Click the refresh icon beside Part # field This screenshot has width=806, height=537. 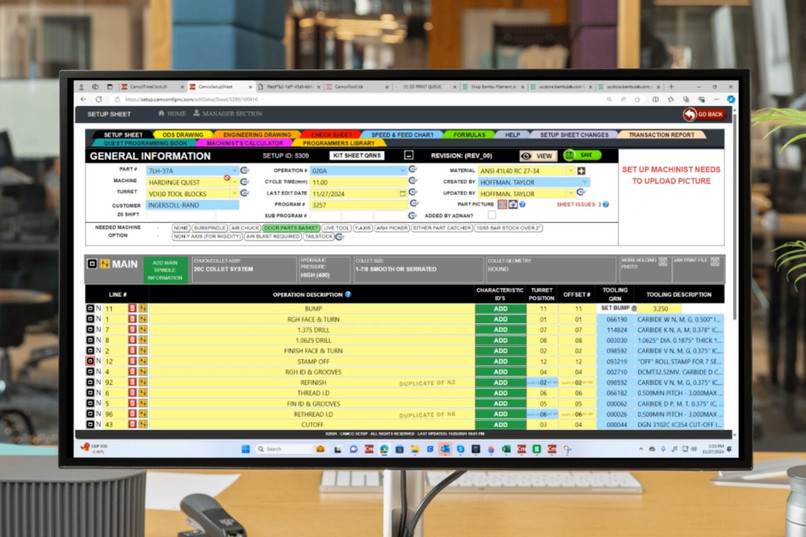point(245,170)
